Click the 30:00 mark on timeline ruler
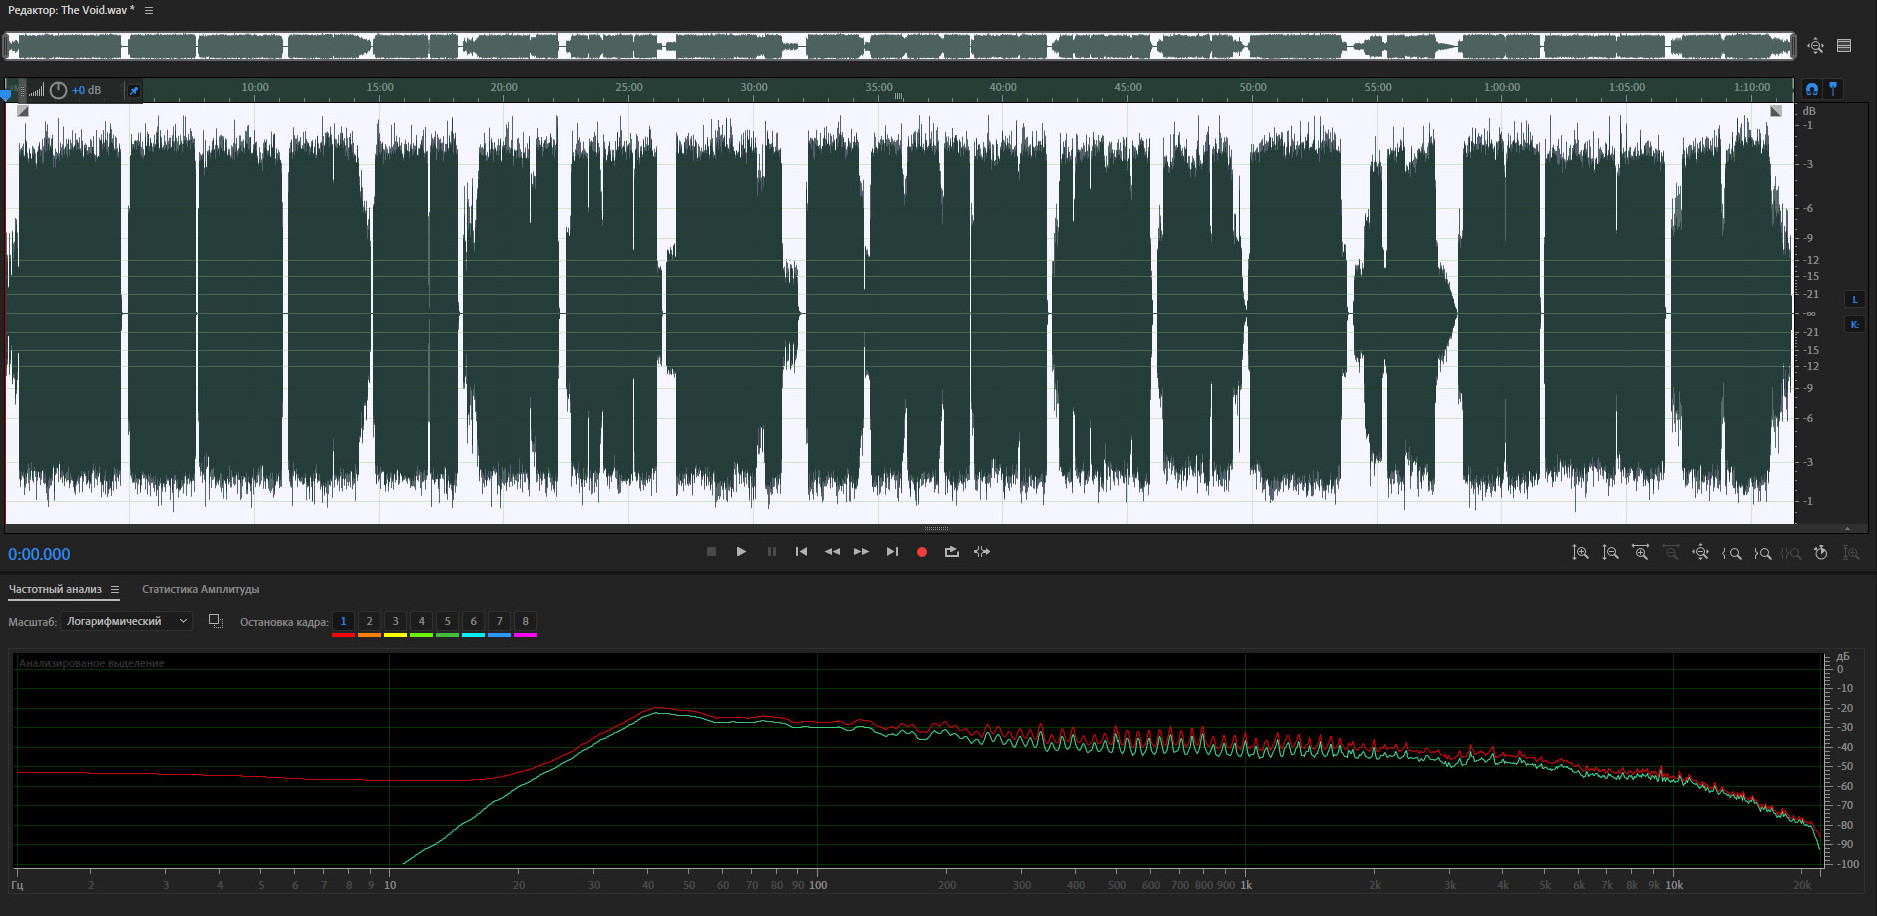This screenshot has height=916, width=1877. point(754,87)
